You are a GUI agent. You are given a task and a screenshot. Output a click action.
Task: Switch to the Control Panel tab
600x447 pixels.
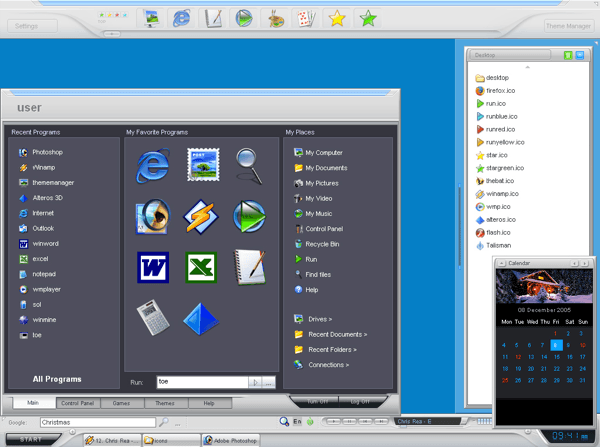click(x=76, y=403)
